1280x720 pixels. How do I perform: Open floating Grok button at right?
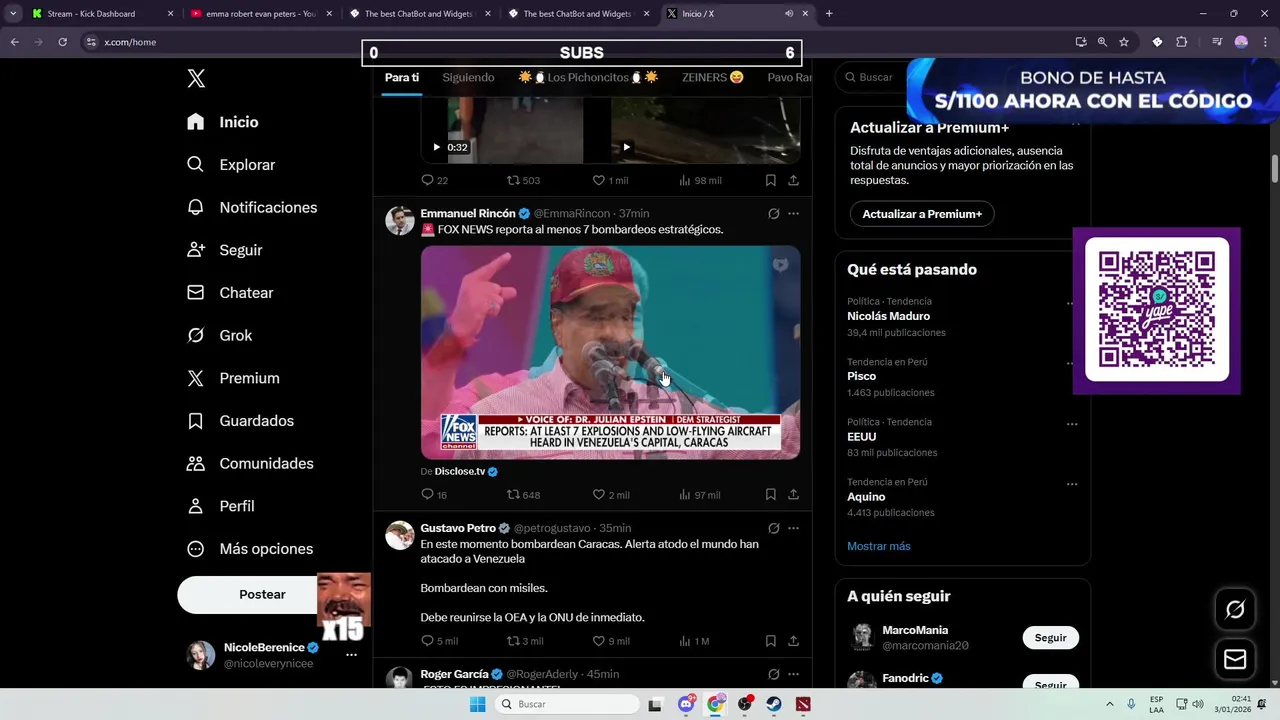(x=1235, y=609)
